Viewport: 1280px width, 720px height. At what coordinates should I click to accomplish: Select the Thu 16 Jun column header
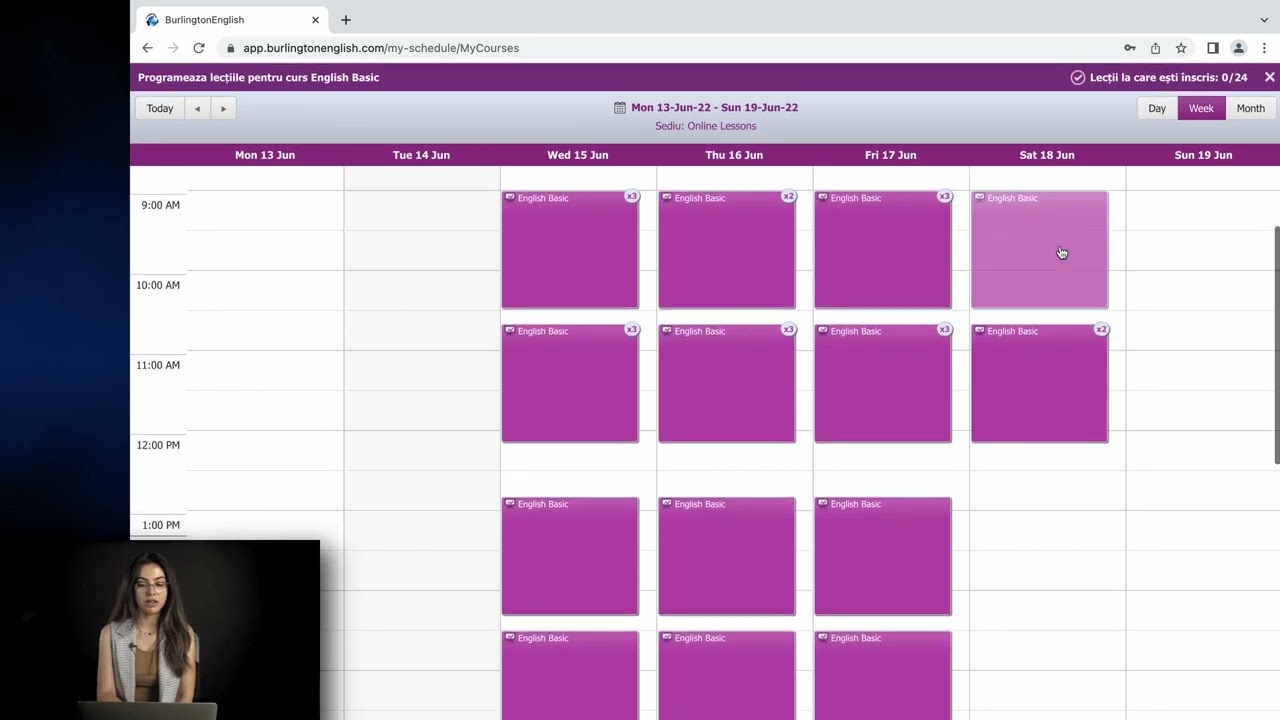click(734, 155)
